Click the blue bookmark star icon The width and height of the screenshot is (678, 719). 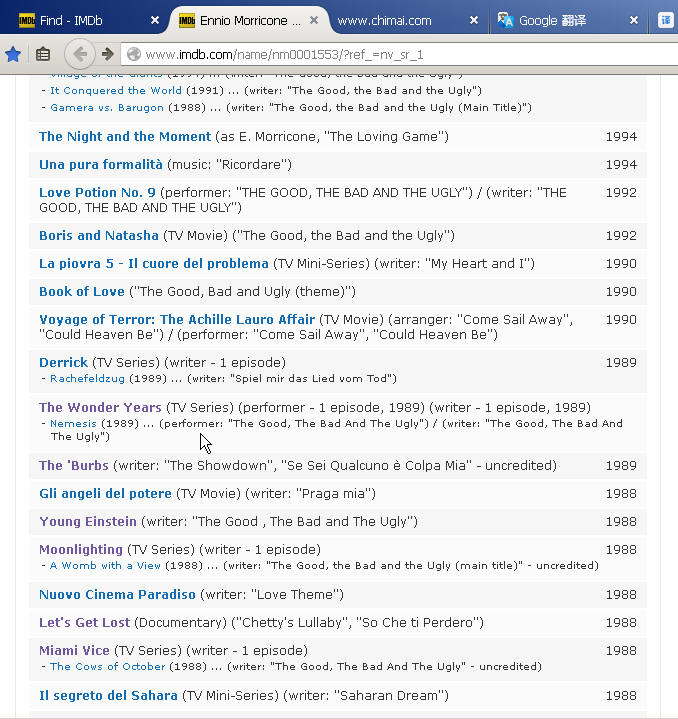pyautogui.click(x=13, y=55)
